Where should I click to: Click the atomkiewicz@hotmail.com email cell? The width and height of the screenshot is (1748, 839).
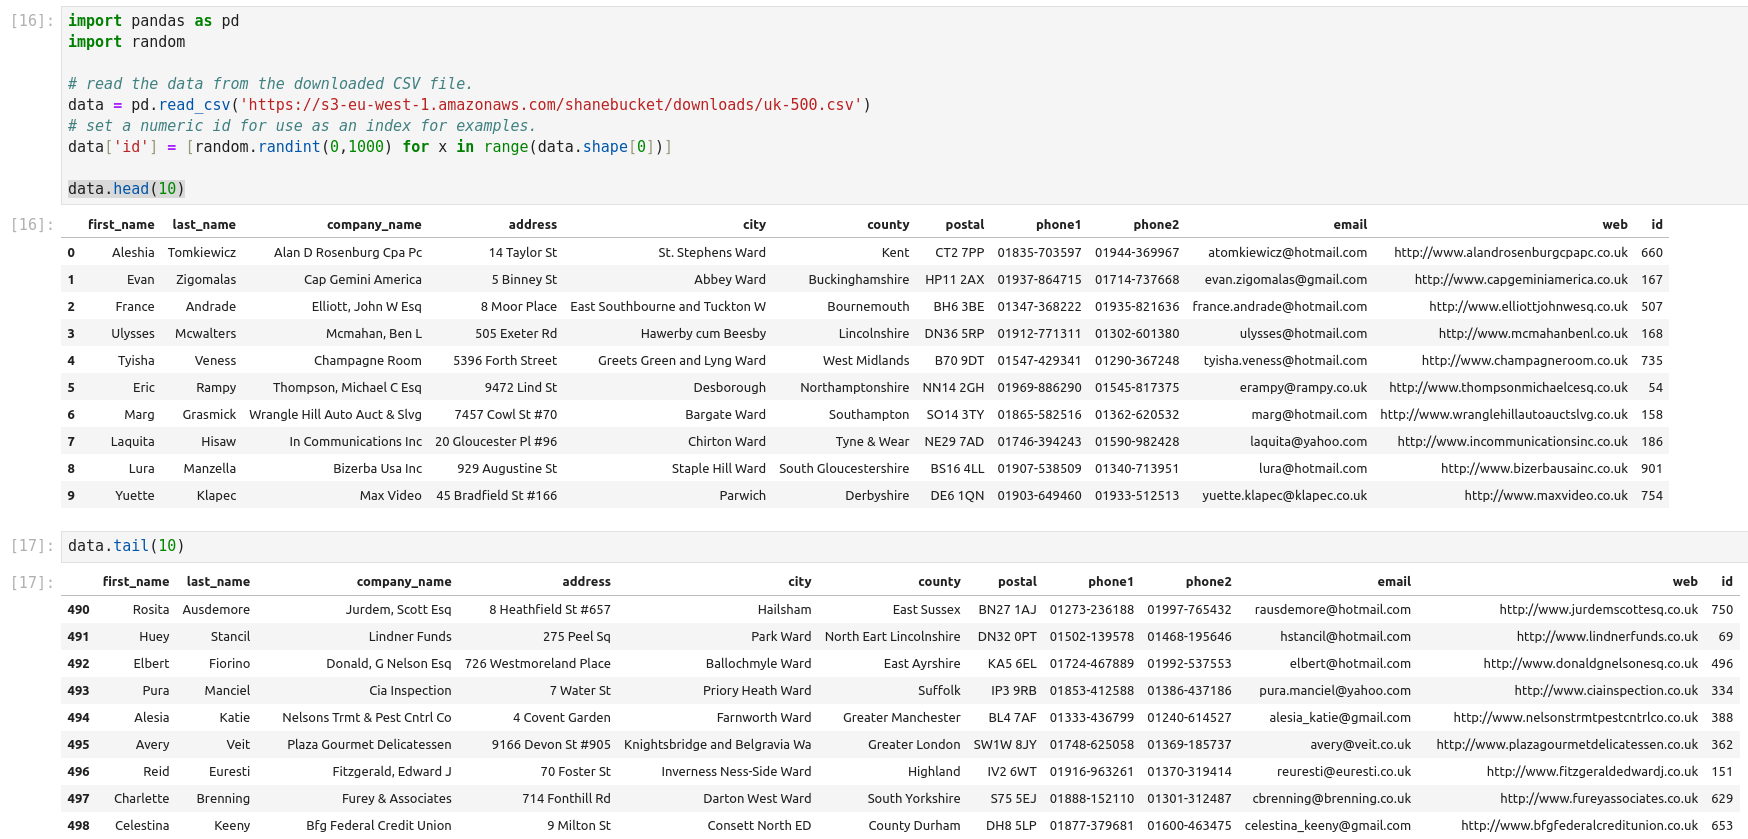point(1287,253)
